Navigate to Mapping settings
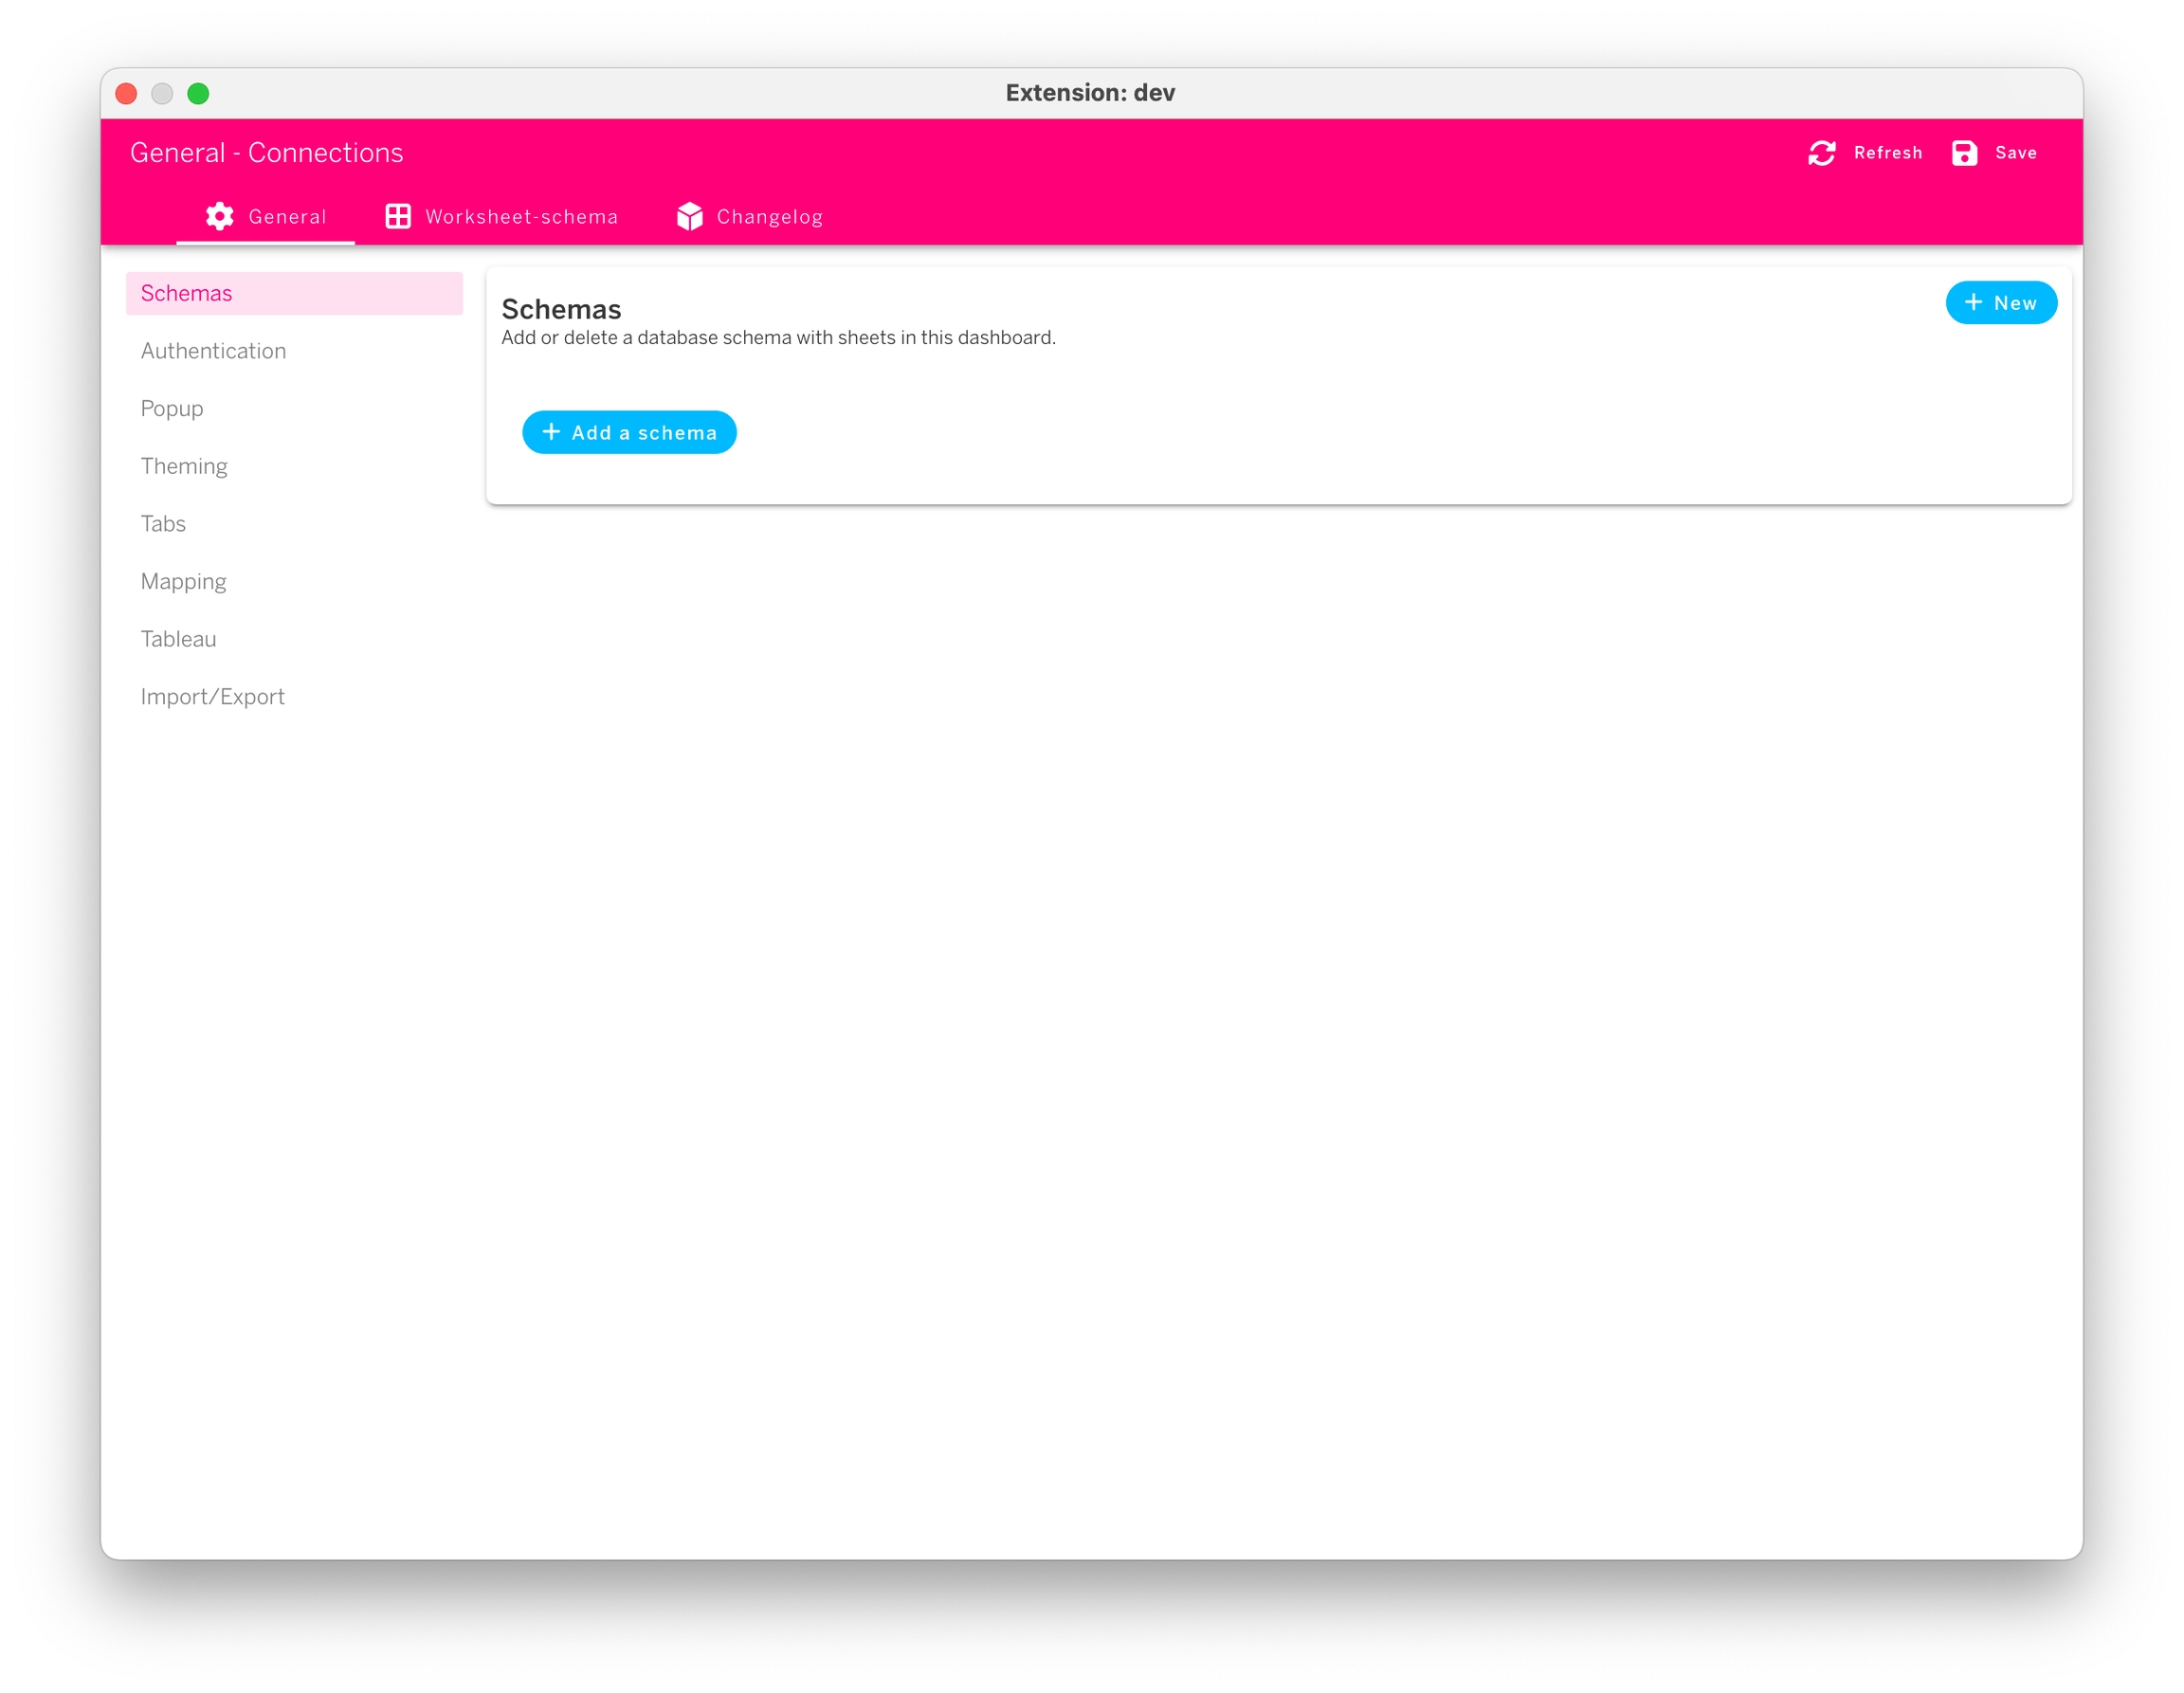Screen dimensions: 2184x1693 click(183, 582)
